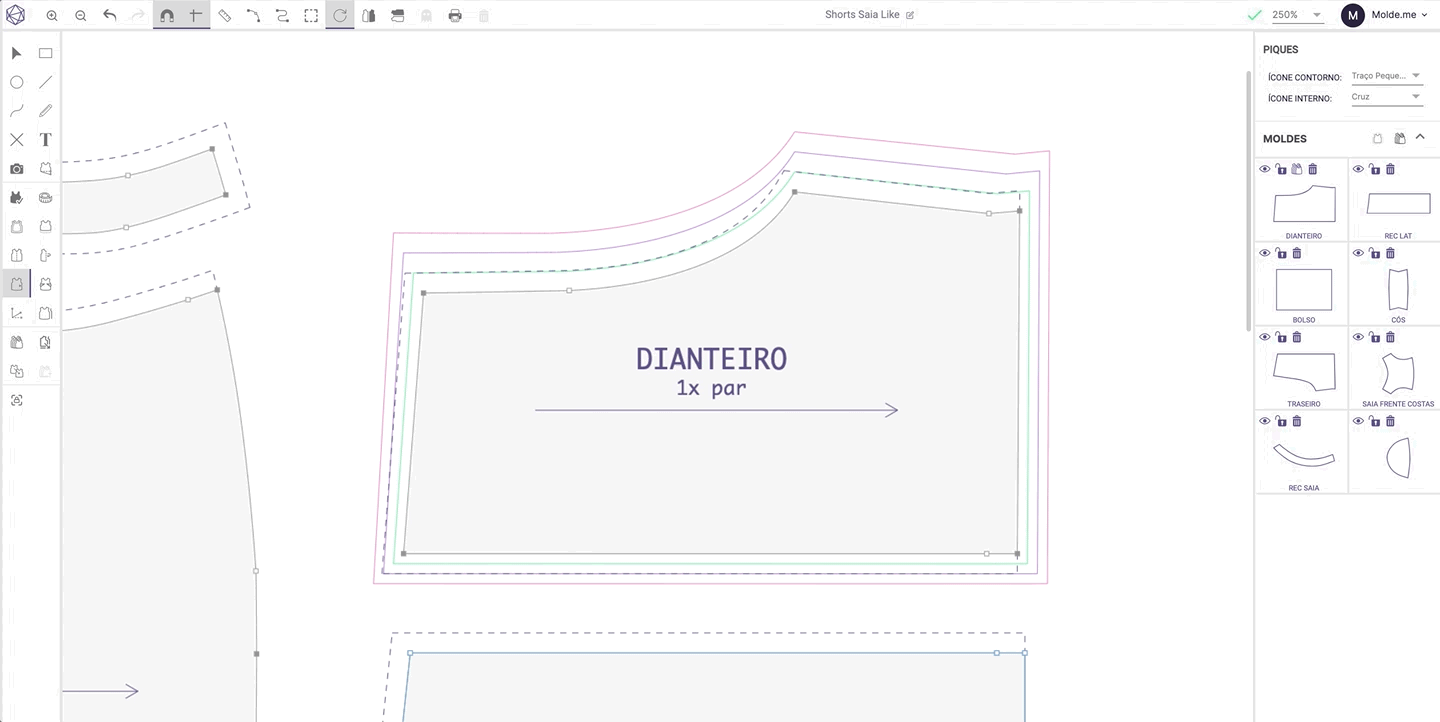Viewport: 1440px width, 722px height.
Task: Select the SAIA FRENTE COSTAS thumbnail
Action: tap(1398, 373)
